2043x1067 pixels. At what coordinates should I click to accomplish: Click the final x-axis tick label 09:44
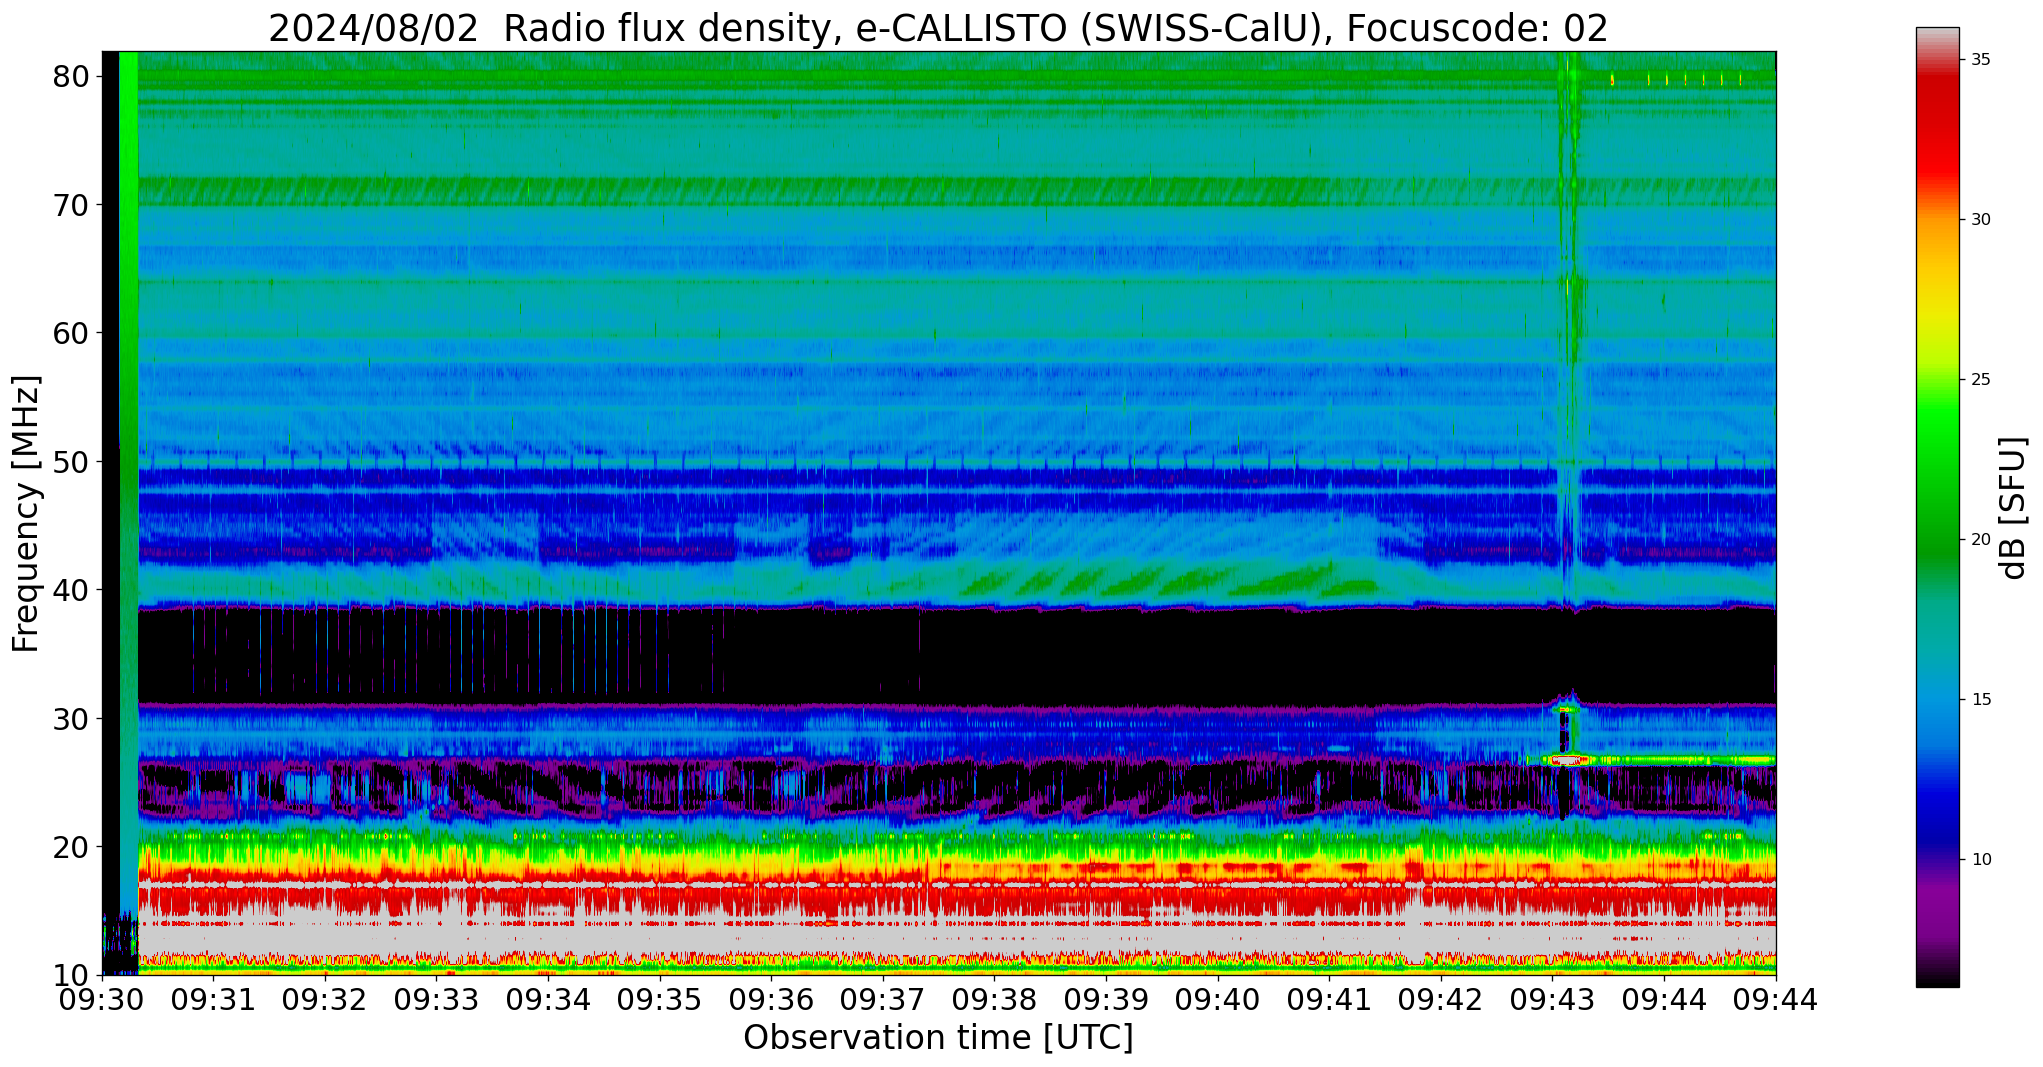tap(1775, 999)
